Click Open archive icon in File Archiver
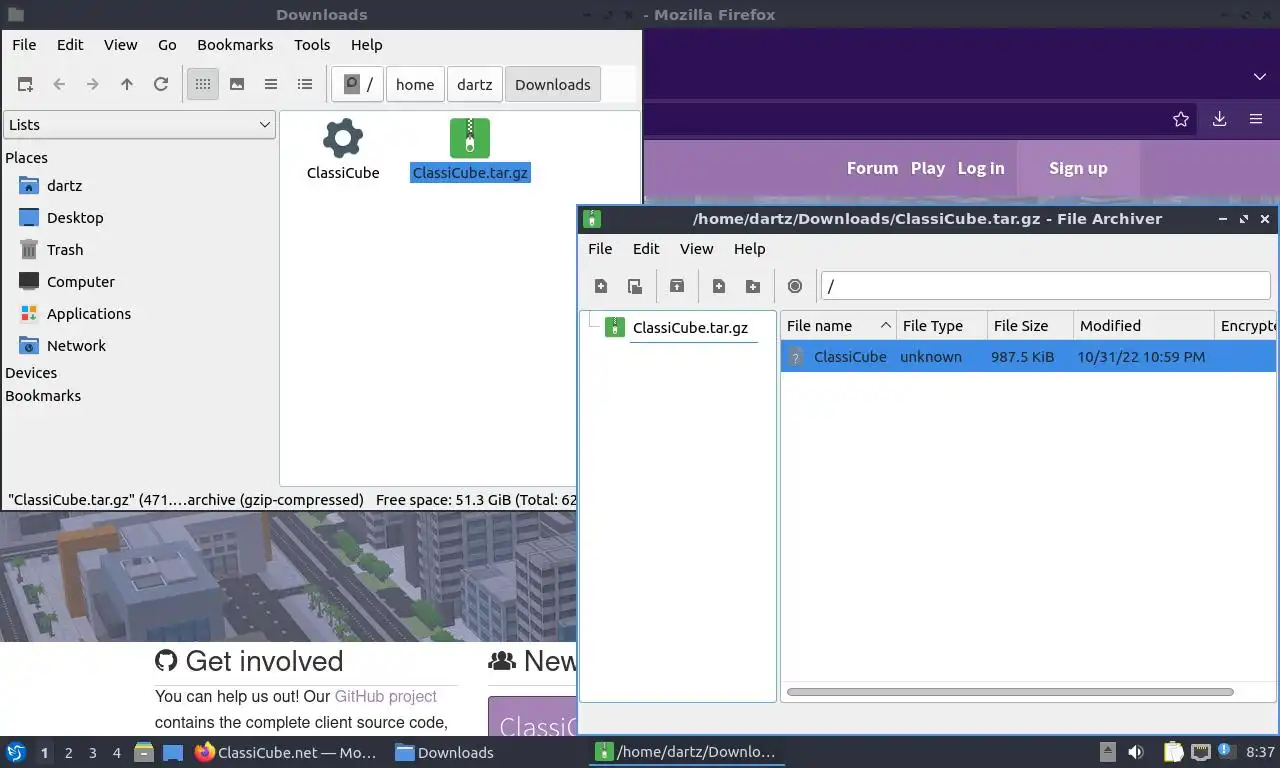1280x768 pixels. (x=635, y=286)
